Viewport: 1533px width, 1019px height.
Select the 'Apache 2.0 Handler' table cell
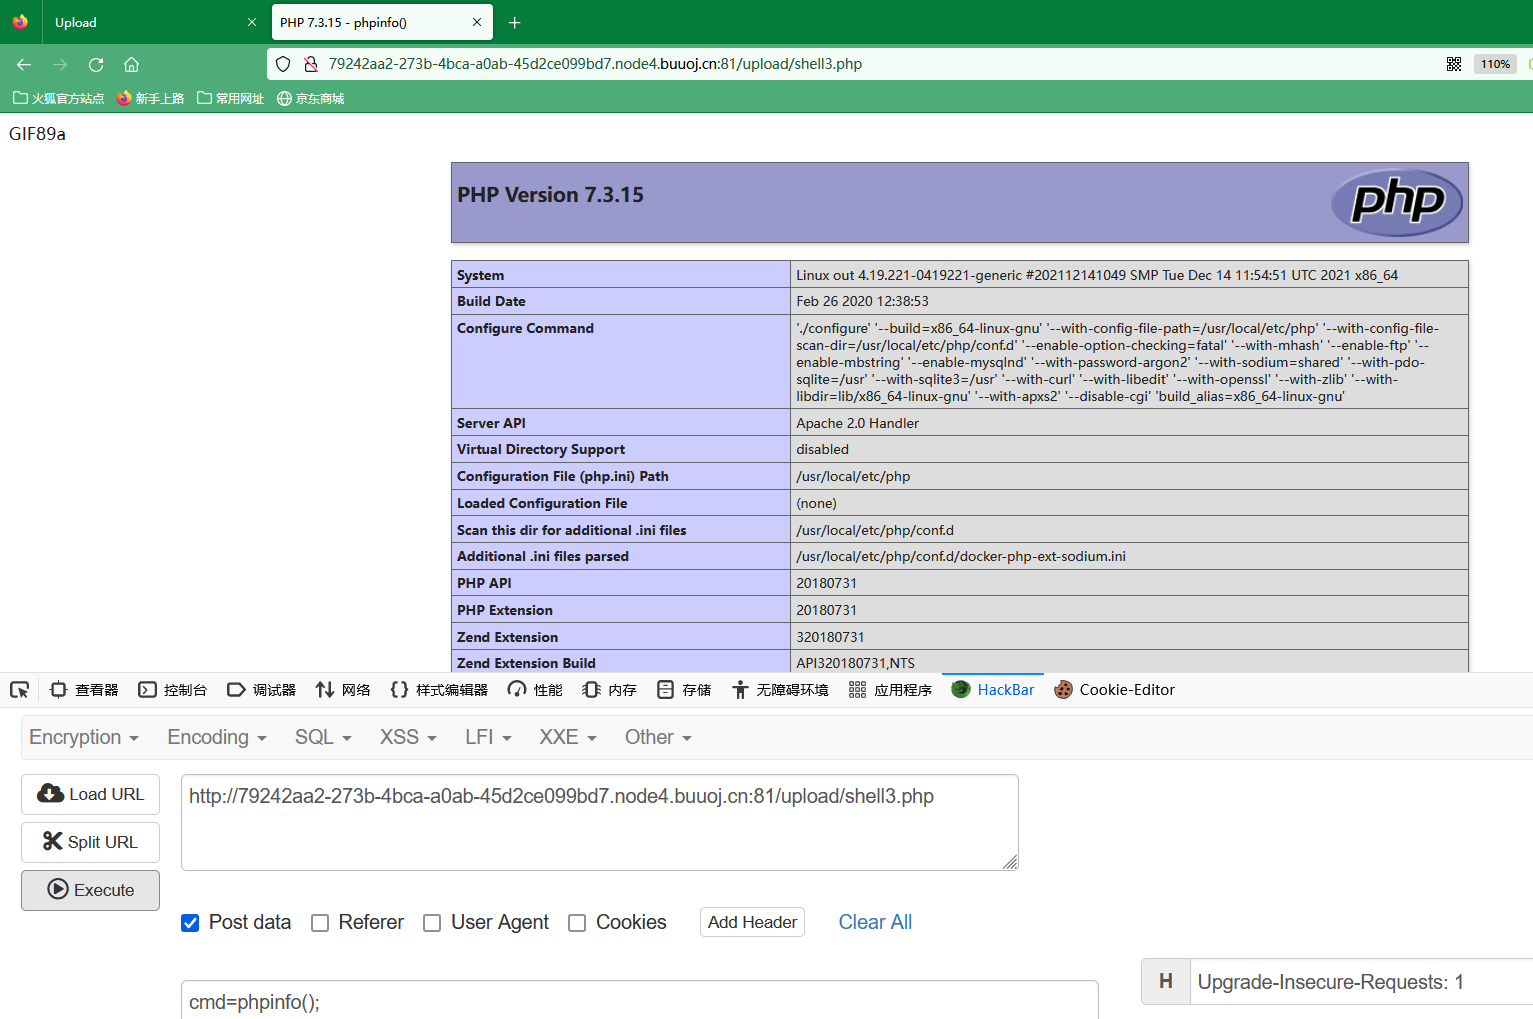tap(1129, 423)
